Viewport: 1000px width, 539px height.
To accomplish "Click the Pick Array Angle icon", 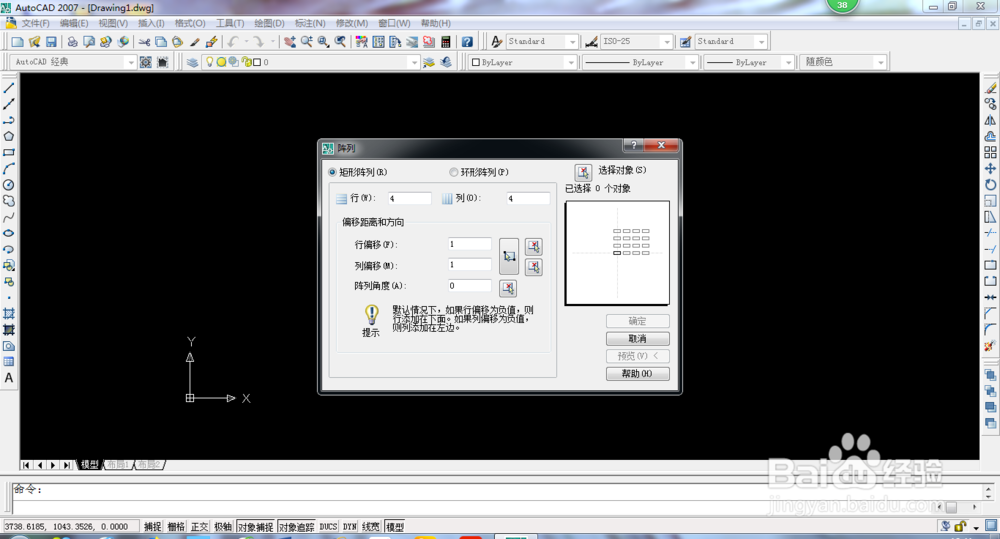I will coord(508,288).
